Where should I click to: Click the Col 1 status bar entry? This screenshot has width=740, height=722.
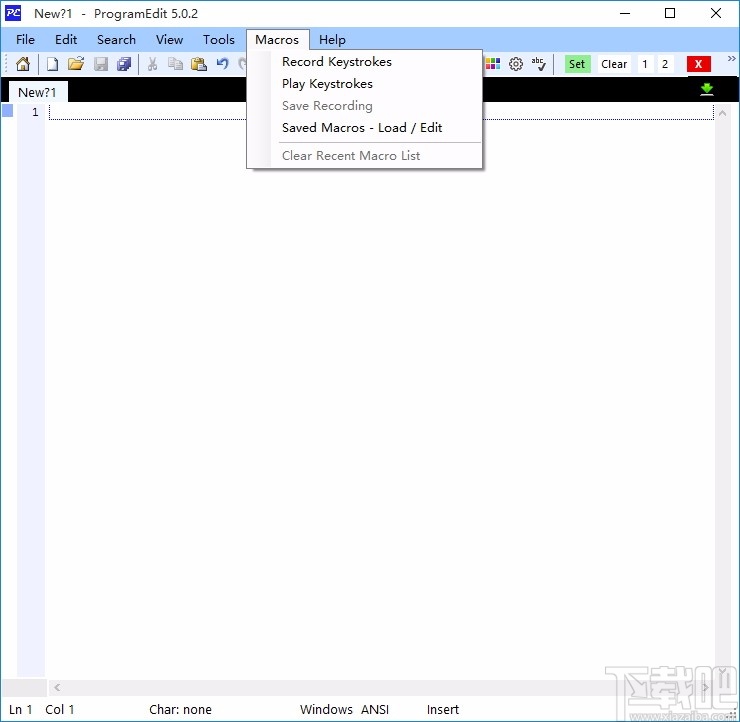click(59, 709)
